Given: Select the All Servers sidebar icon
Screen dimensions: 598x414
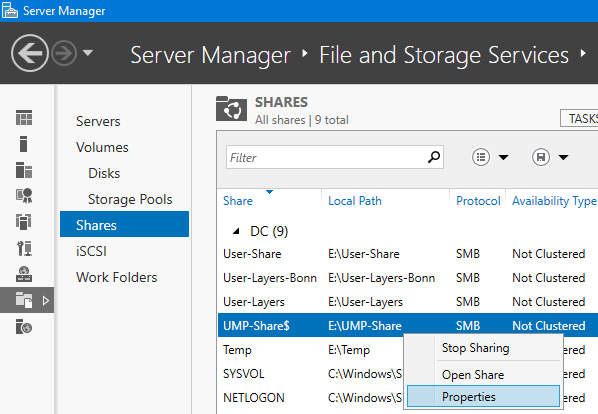Looking at the screenshot, I should 24,170.
